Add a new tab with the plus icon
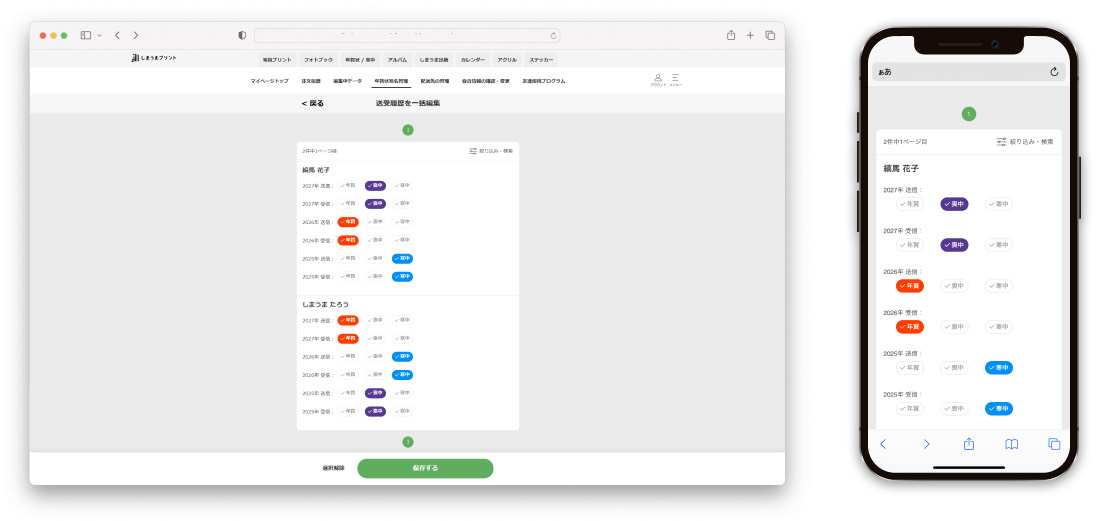 coord(750,35)
